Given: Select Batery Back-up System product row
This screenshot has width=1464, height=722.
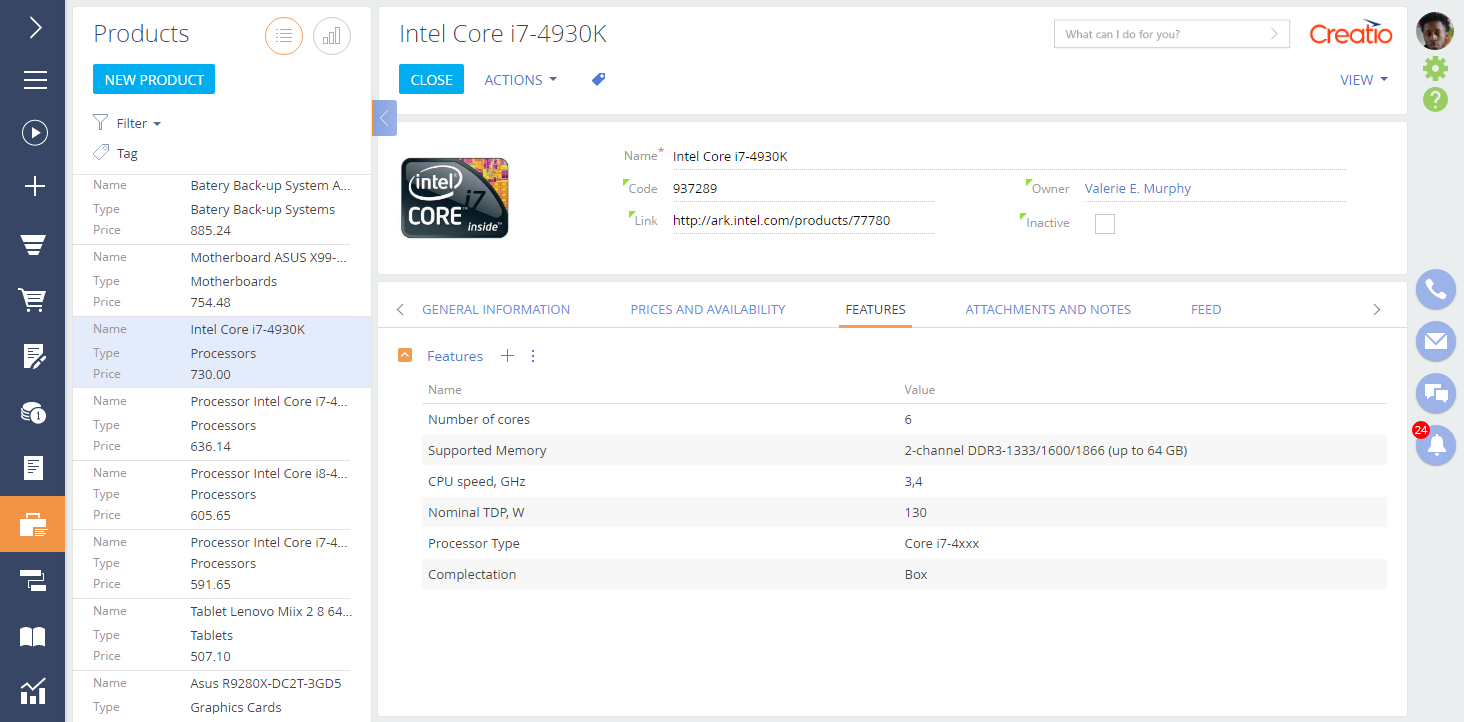Looking at the screenshot, I should [221, 208].
